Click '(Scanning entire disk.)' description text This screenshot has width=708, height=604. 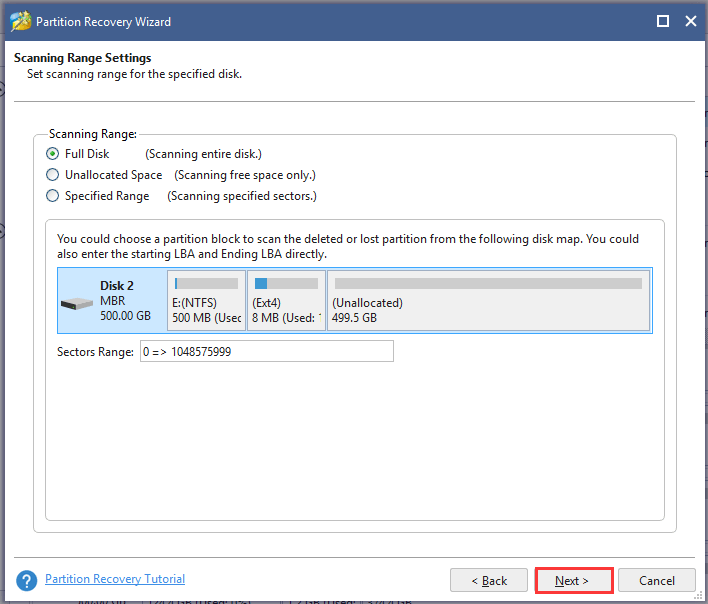pyautogui.click(x=203, y=154)
